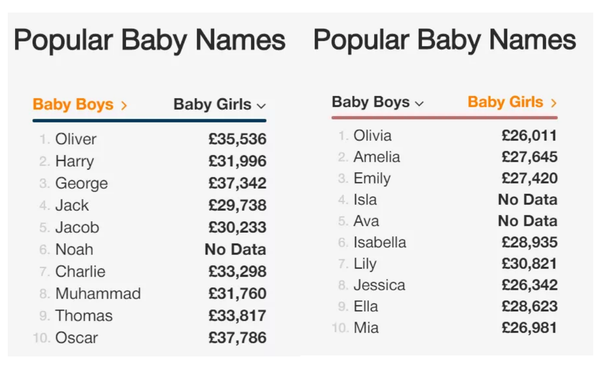The image size is (600, 368).
Task: Switch to the black Baby Girls tab on left
Action: [x=212, y=104]
